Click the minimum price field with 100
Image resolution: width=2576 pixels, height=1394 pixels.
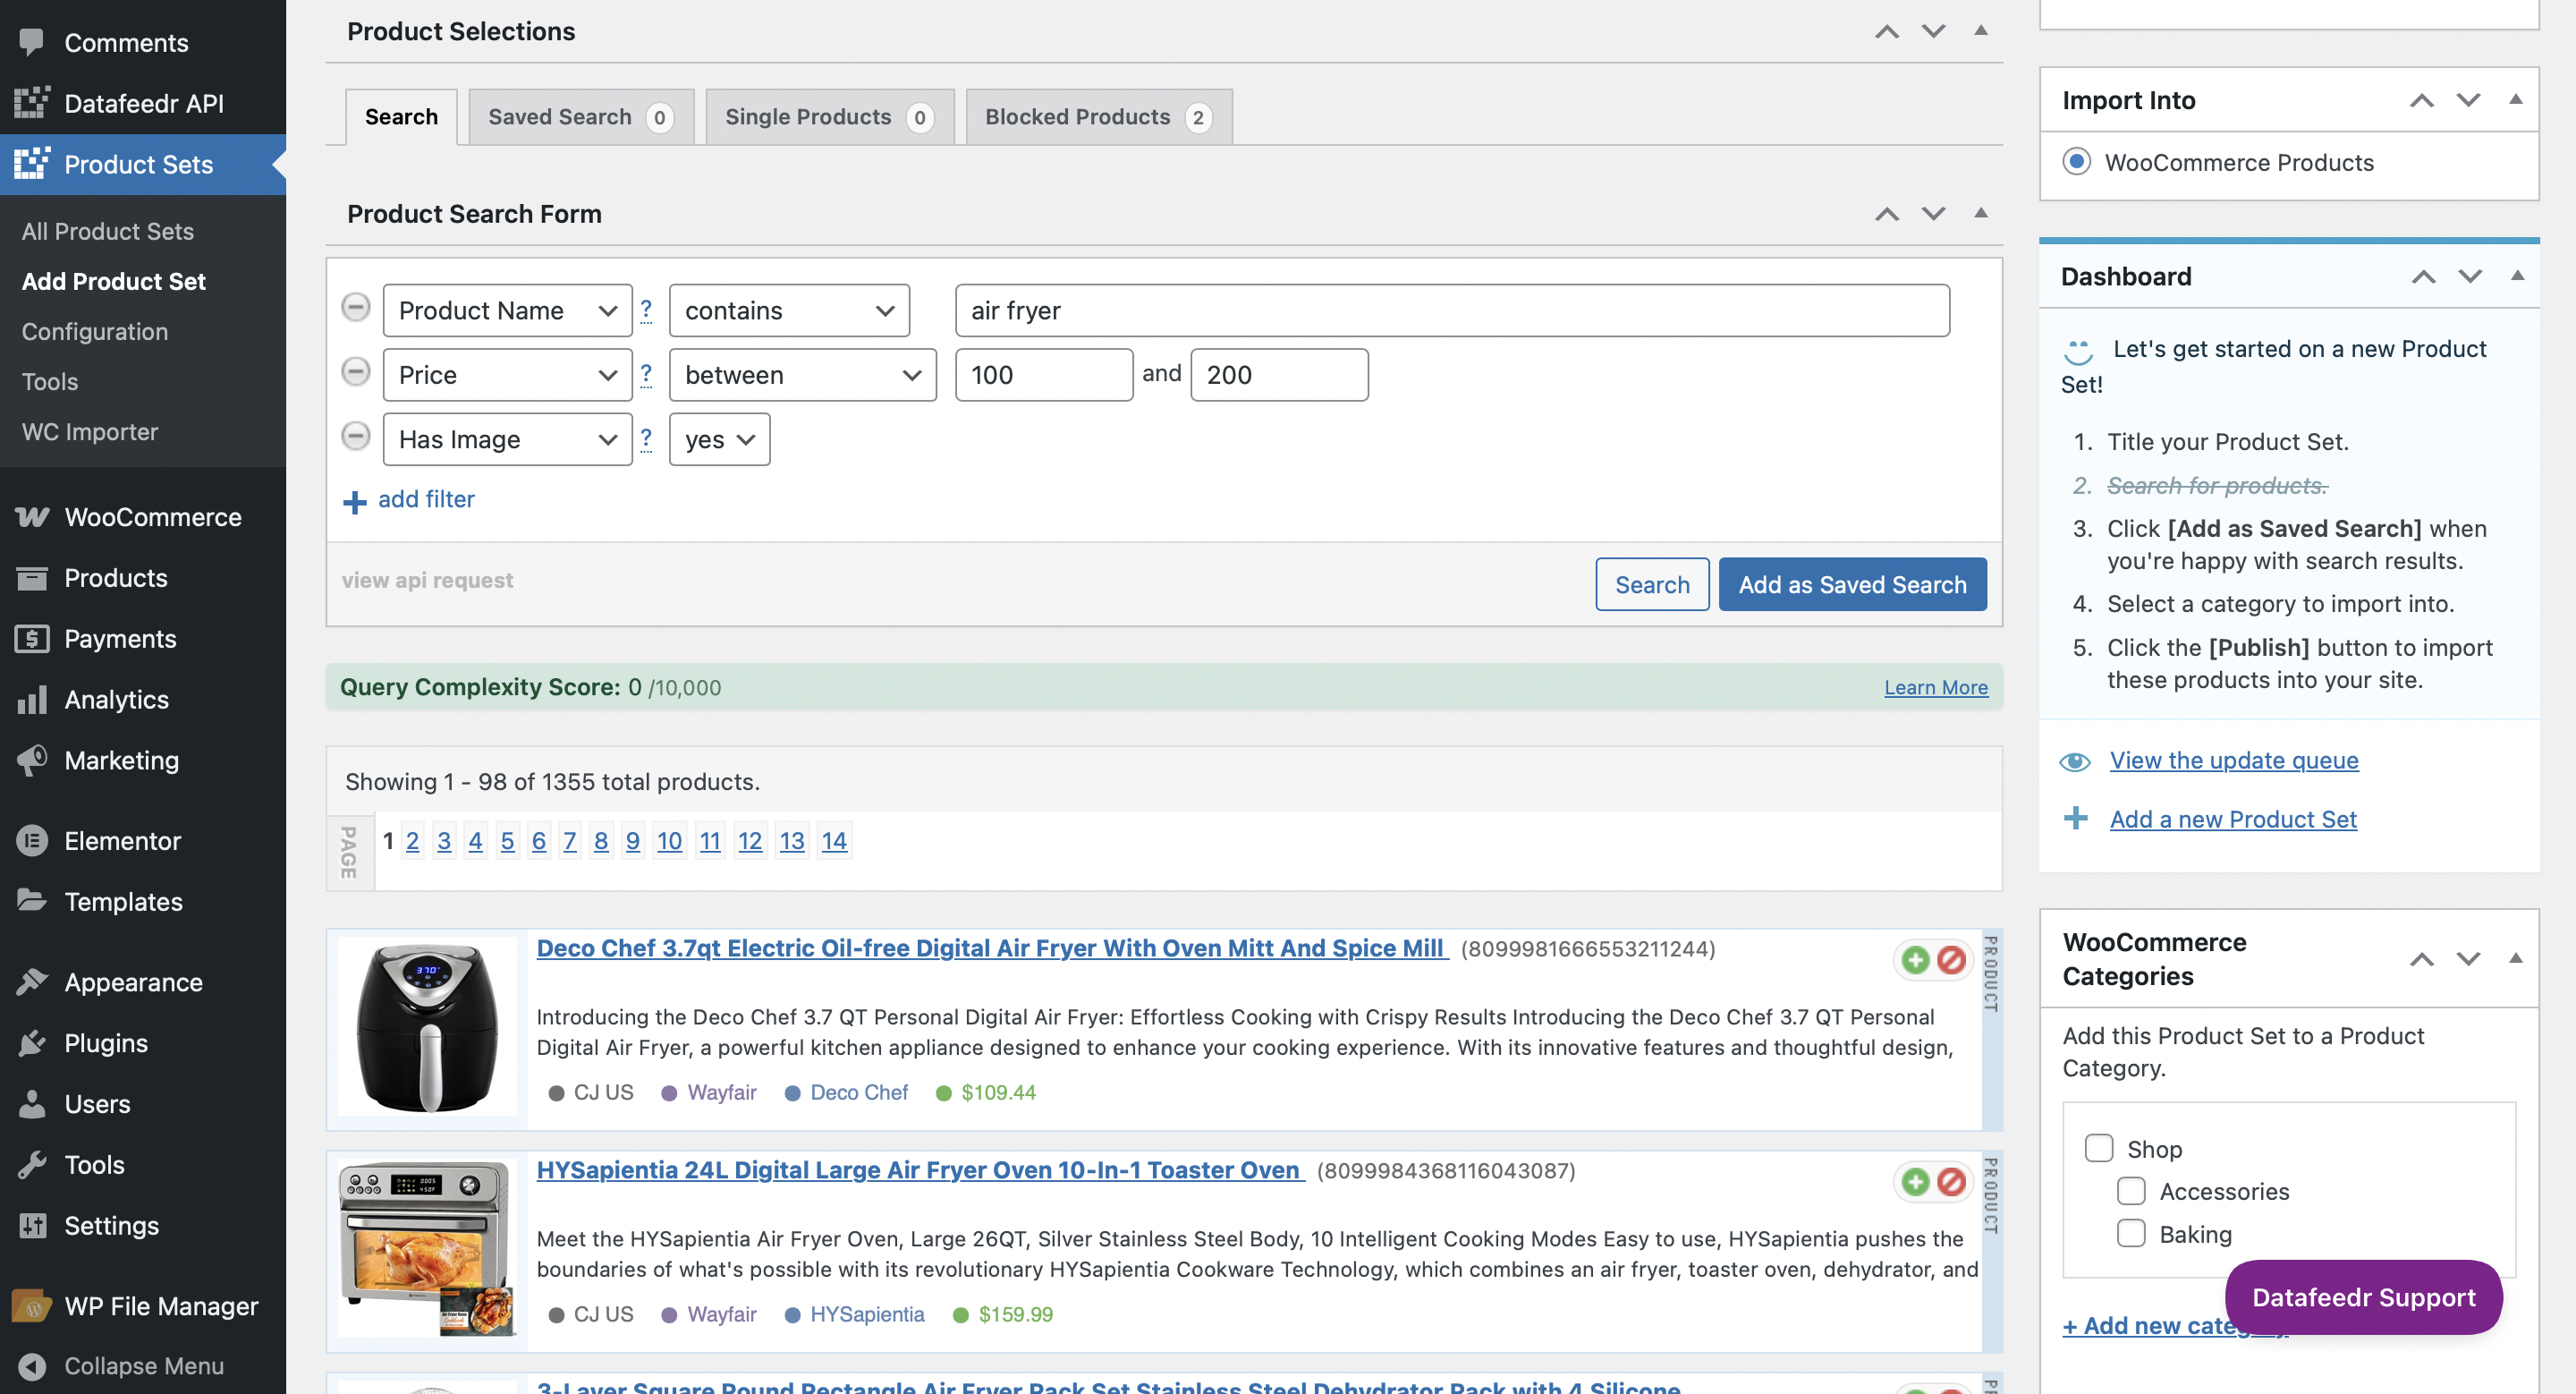click(1044, 375)
